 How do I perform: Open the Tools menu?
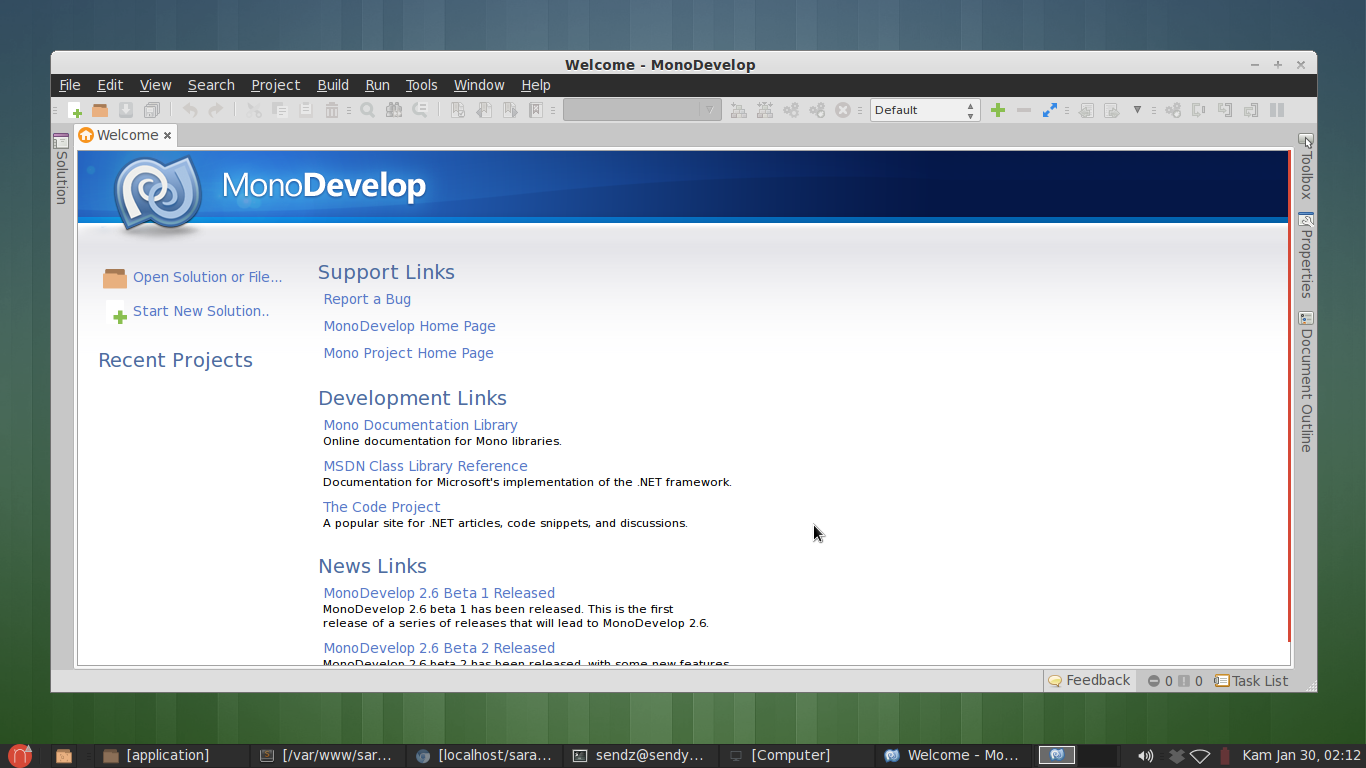[x=421, y=85]
